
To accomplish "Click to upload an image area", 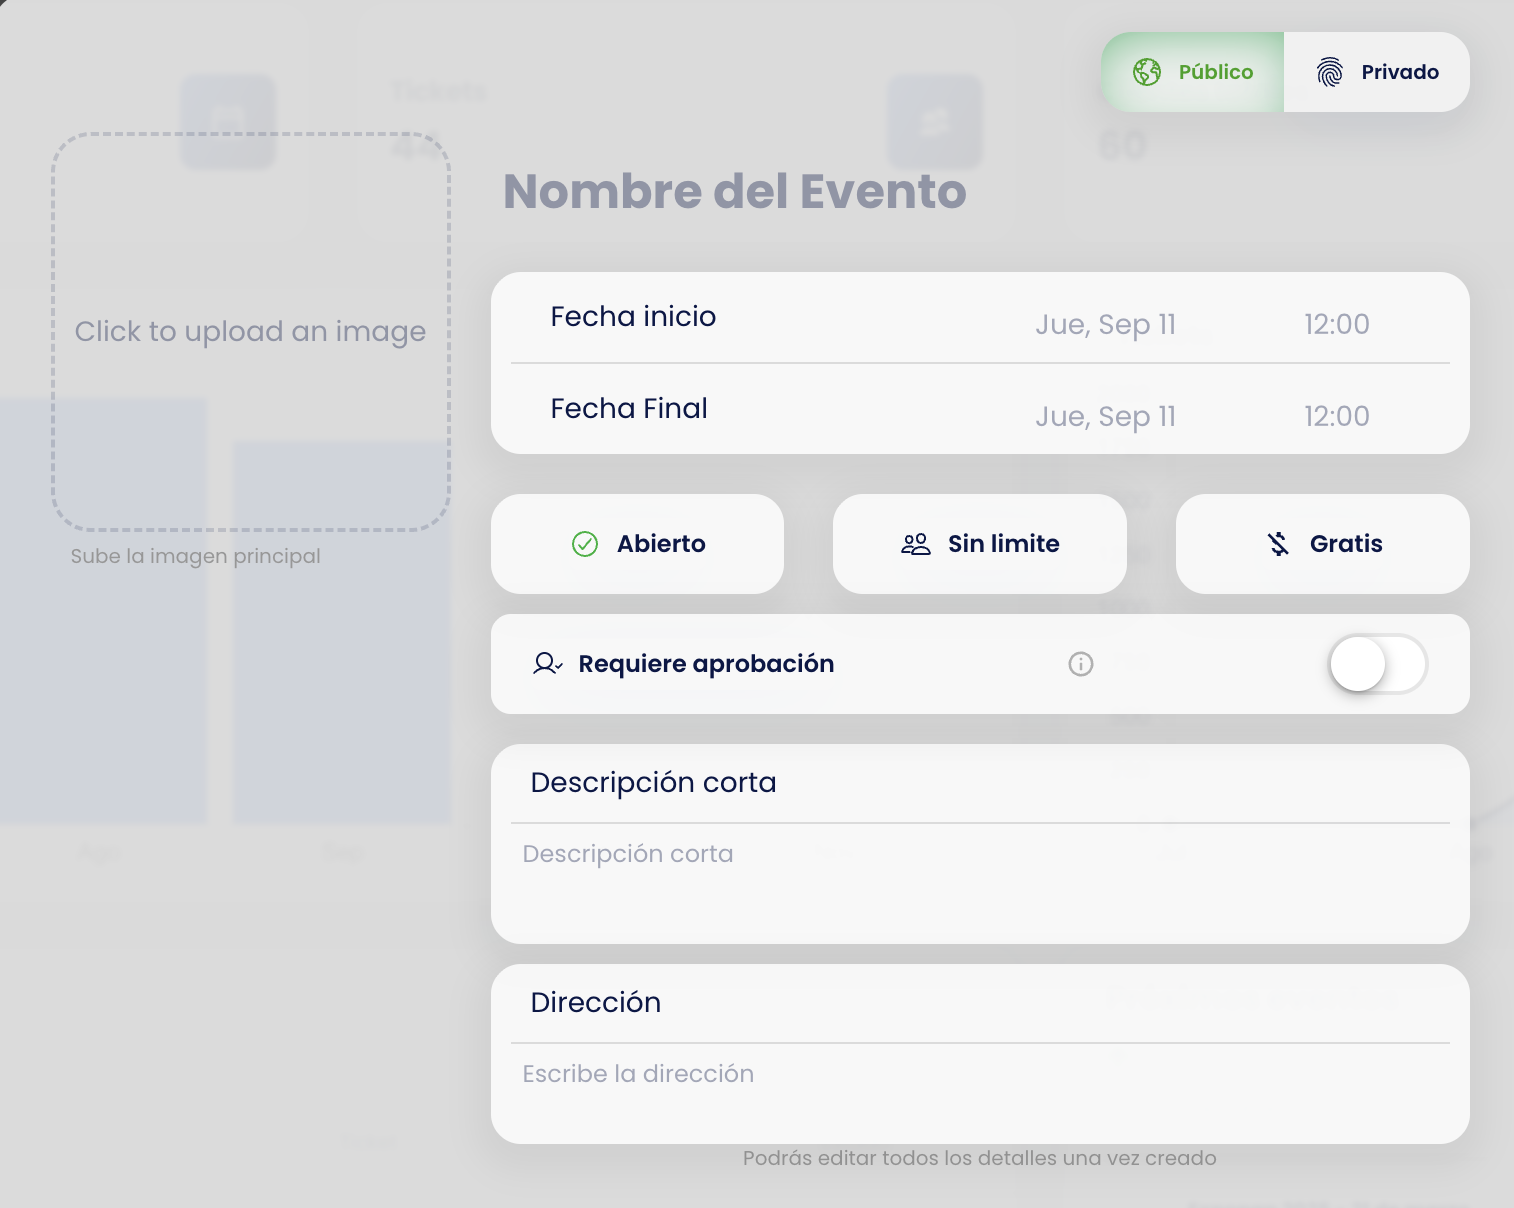I will tap(251, 332).
